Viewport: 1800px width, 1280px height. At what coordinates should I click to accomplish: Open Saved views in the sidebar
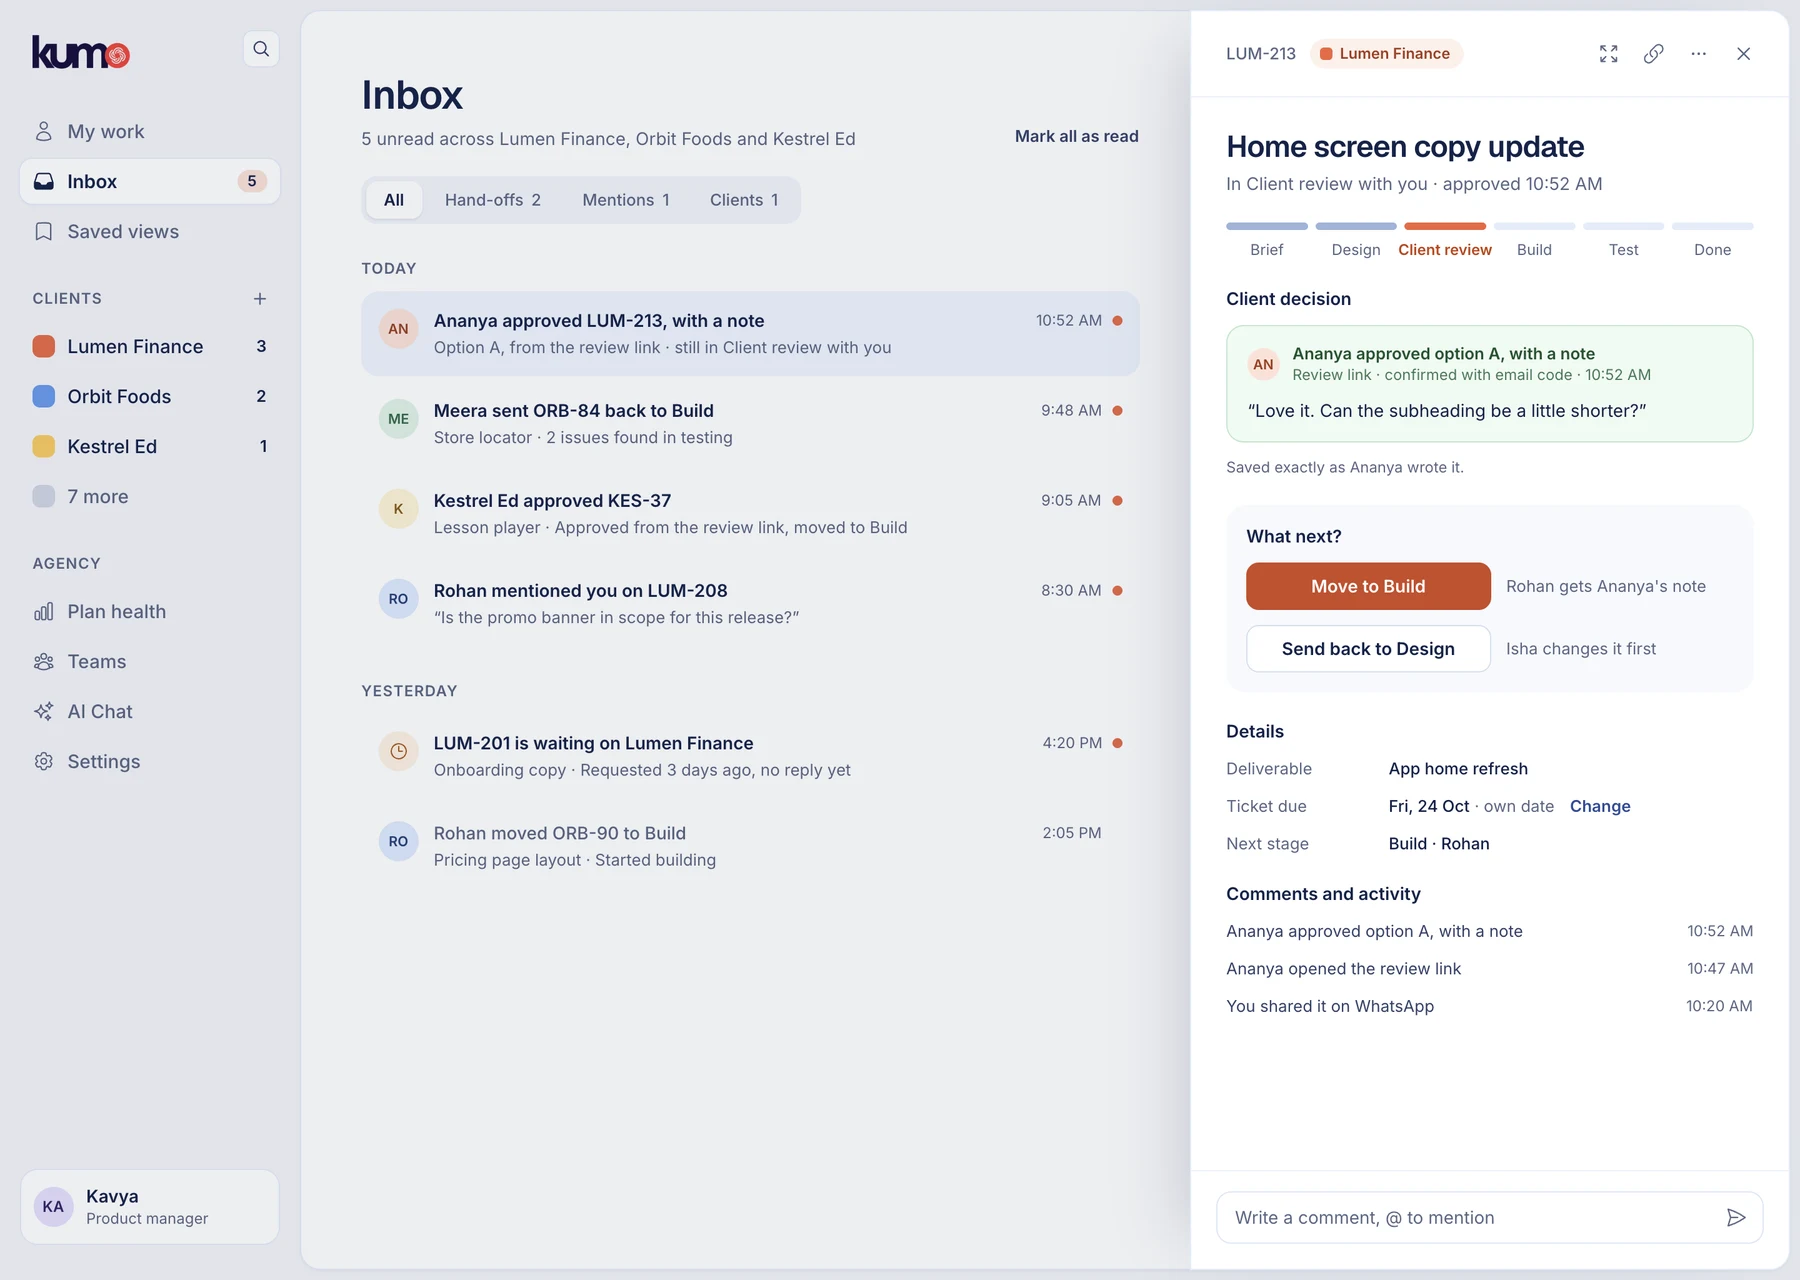pos(150,231)
